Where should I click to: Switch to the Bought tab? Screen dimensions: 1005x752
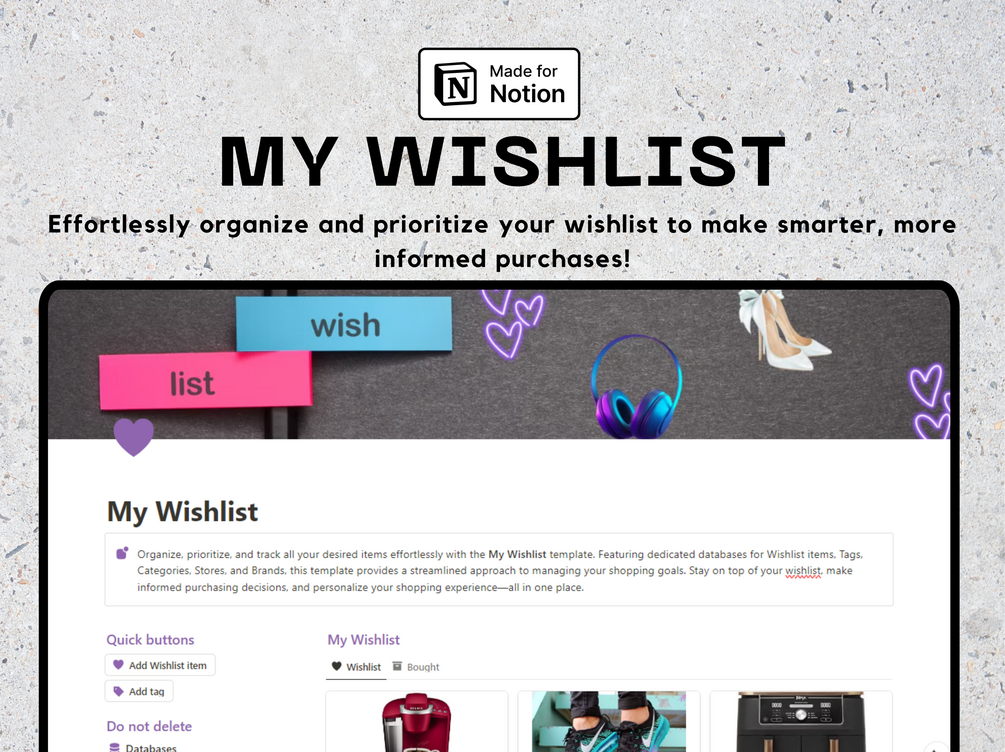click(x=416, y=667)
